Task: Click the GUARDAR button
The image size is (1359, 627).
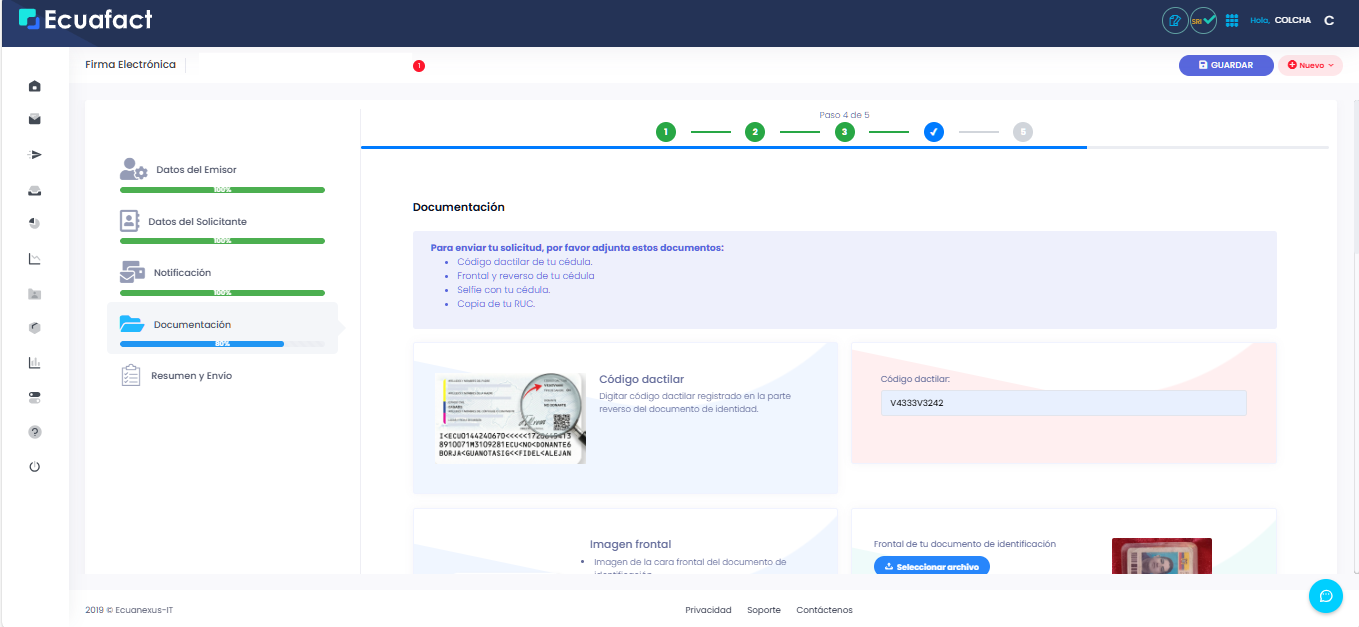Action: [x=1226, y=64]
